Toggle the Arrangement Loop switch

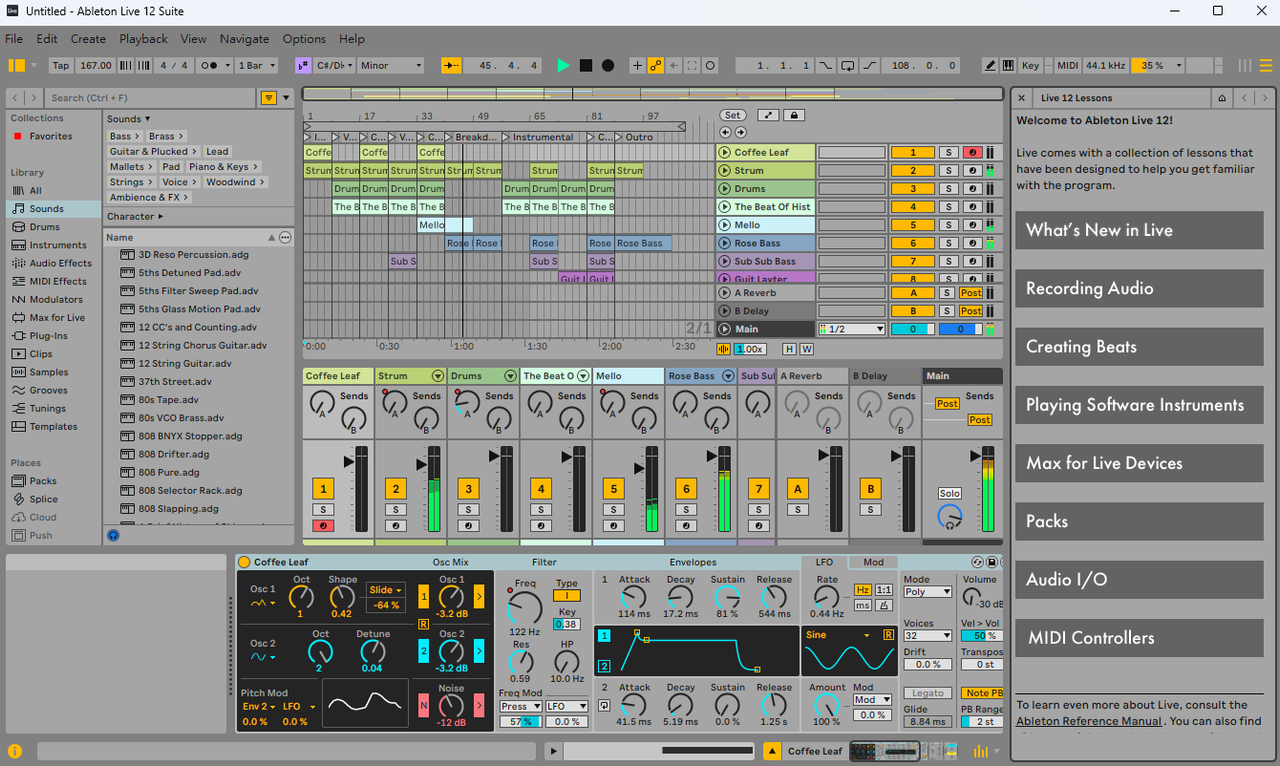click(848, 66)
